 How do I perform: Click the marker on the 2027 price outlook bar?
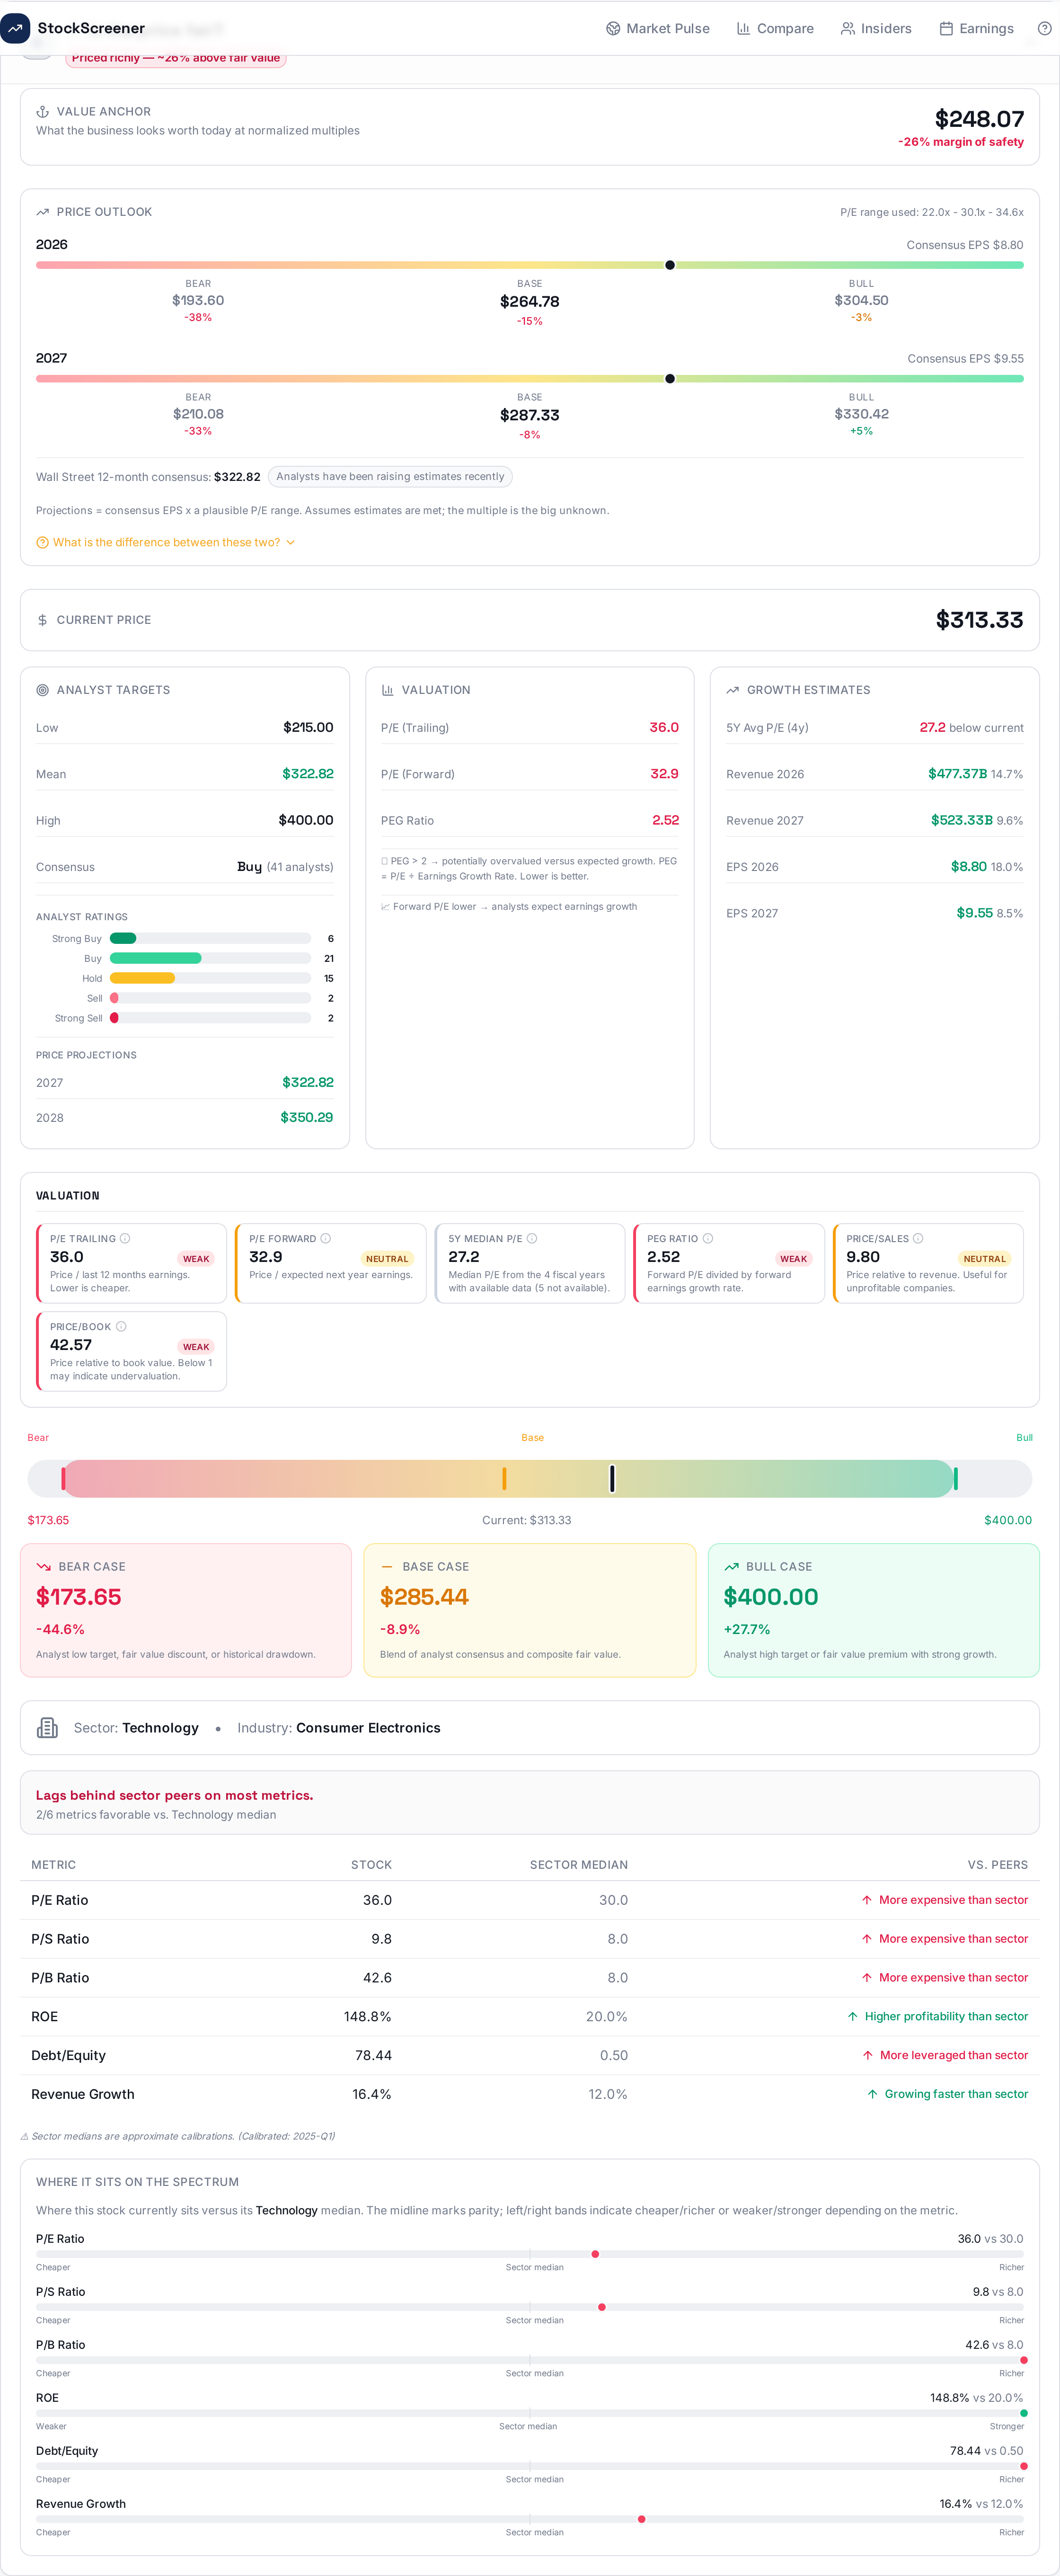670,379
